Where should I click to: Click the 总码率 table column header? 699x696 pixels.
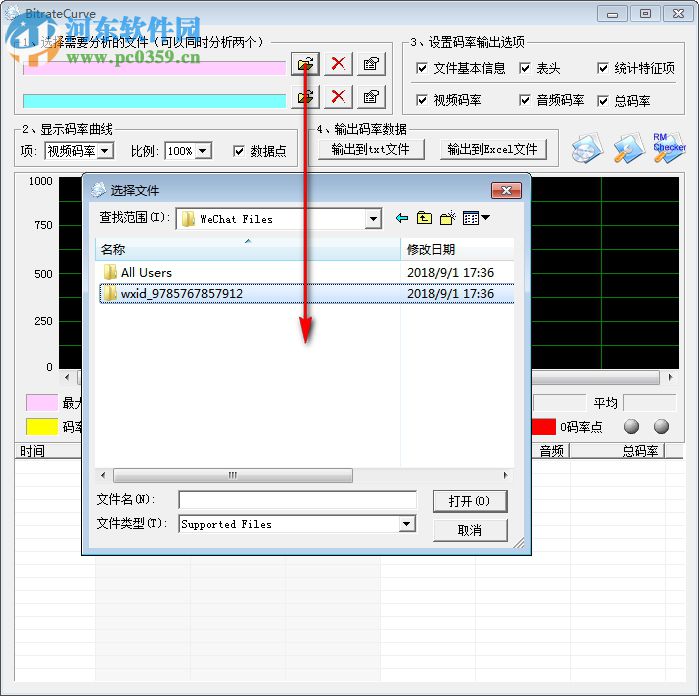click(x=617, y=451)
